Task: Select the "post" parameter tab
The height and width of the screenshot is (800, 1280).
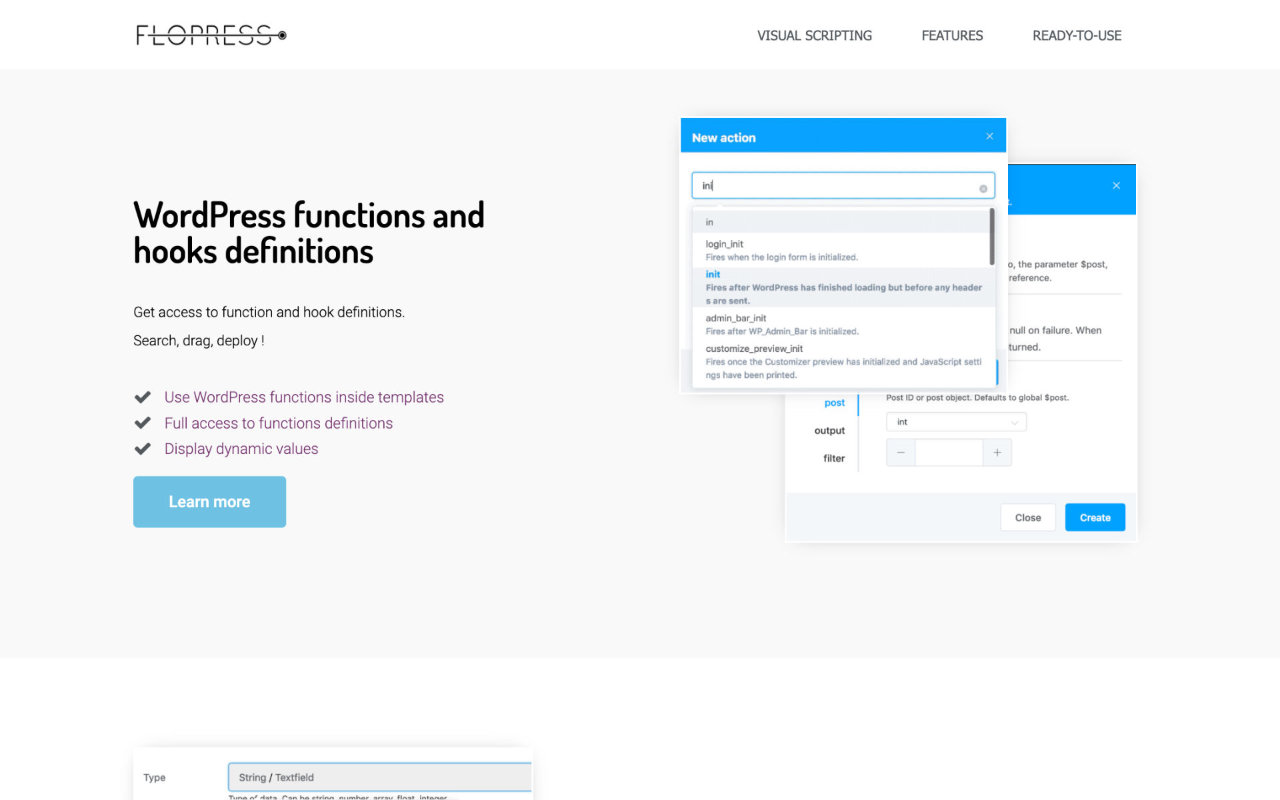Action: 834,402
